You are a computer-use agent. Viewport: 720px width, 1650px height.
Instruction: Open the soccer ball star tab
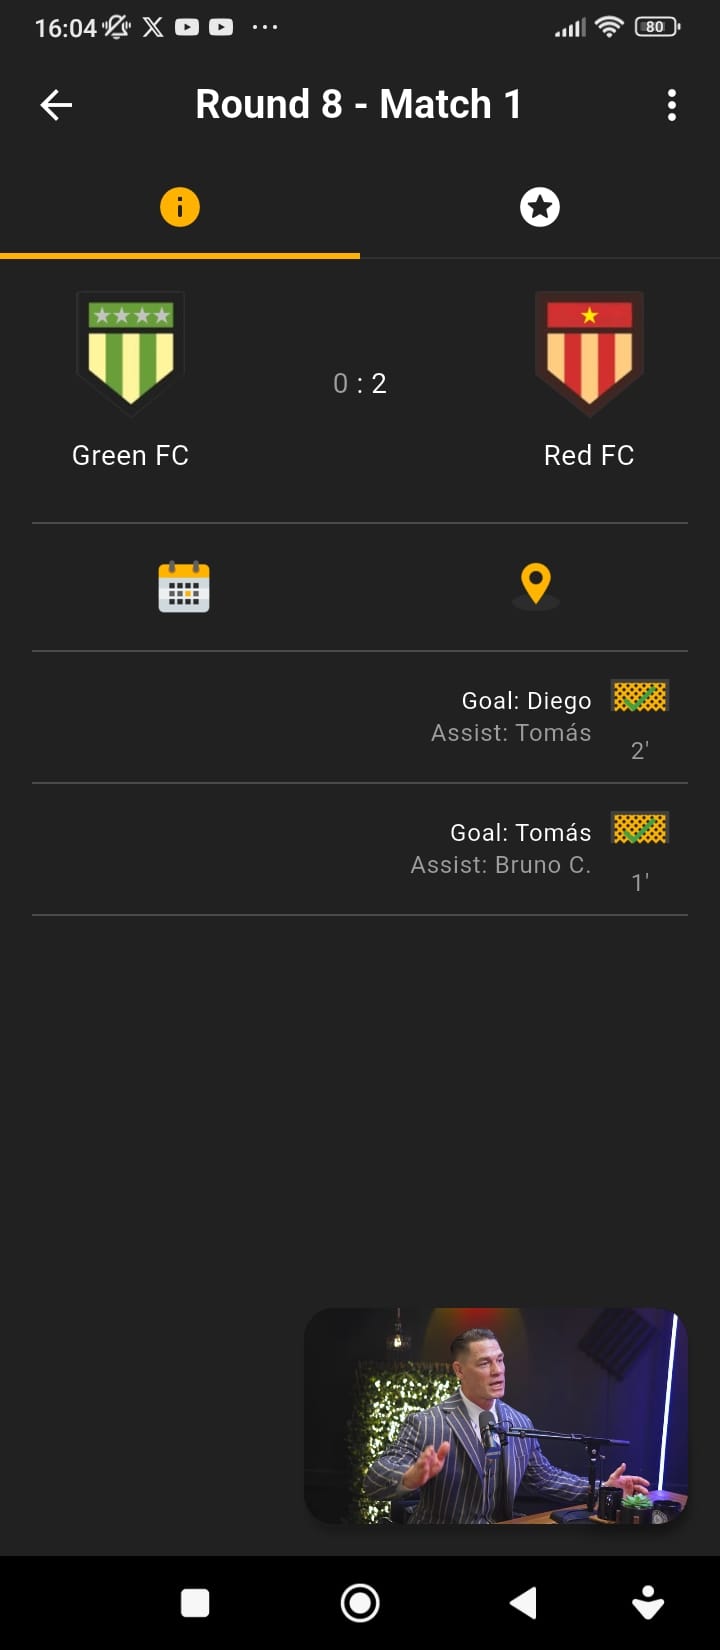(540, 207)
